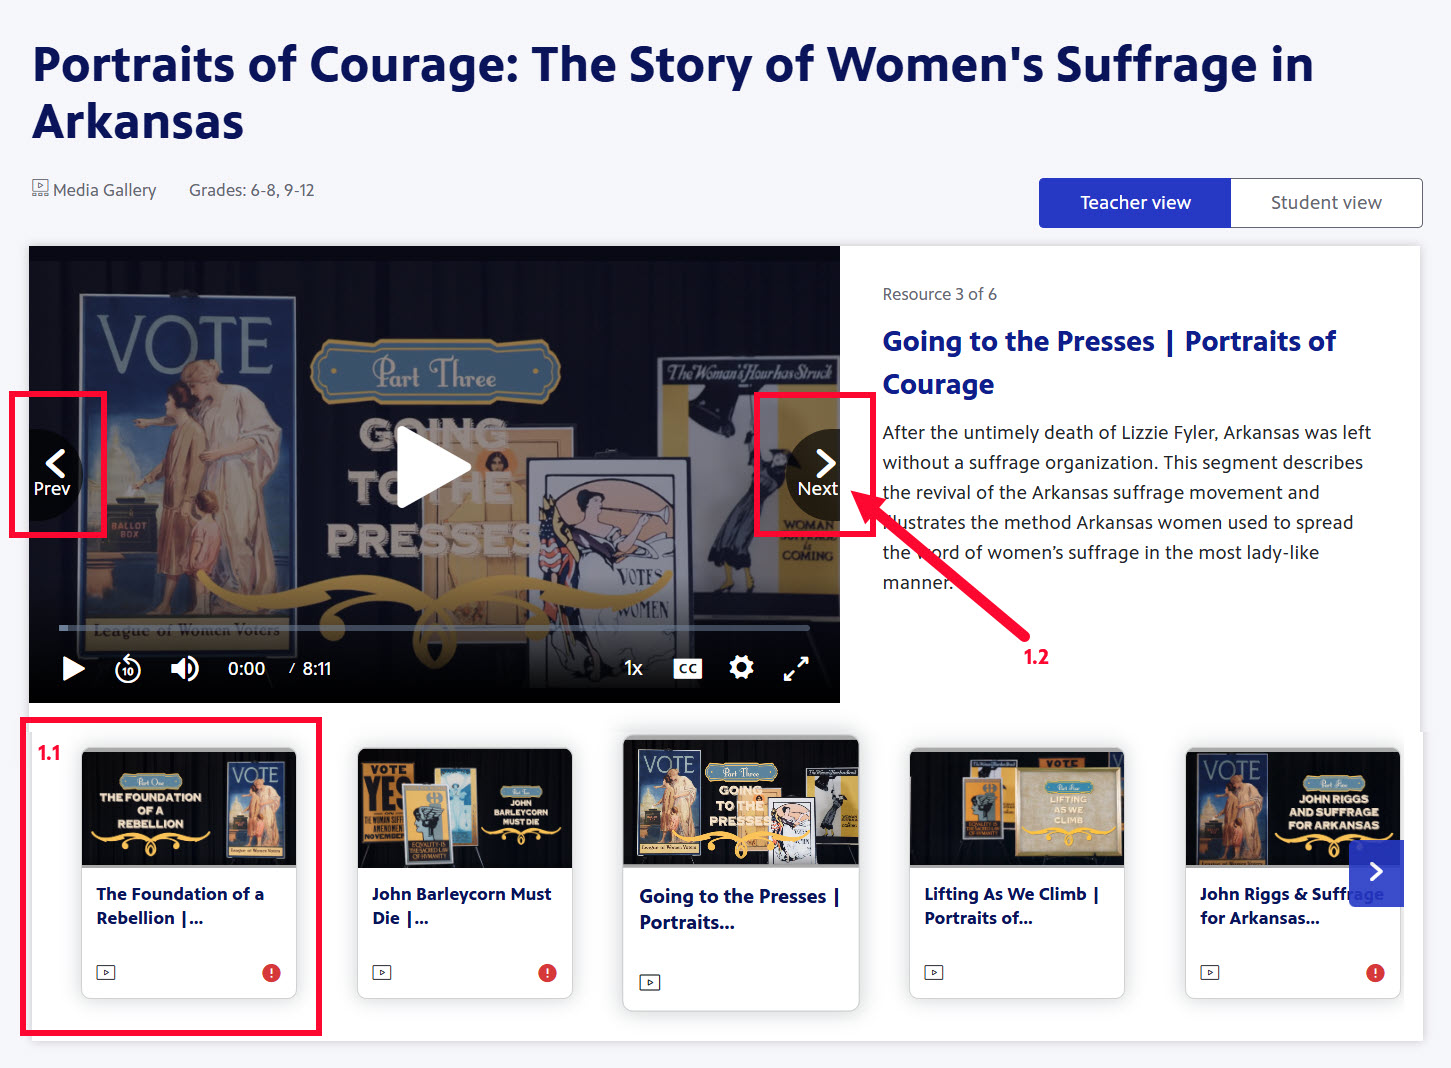Open the 1x playback speed menu
The image size is (1451, 1068).
click(634, 668)
